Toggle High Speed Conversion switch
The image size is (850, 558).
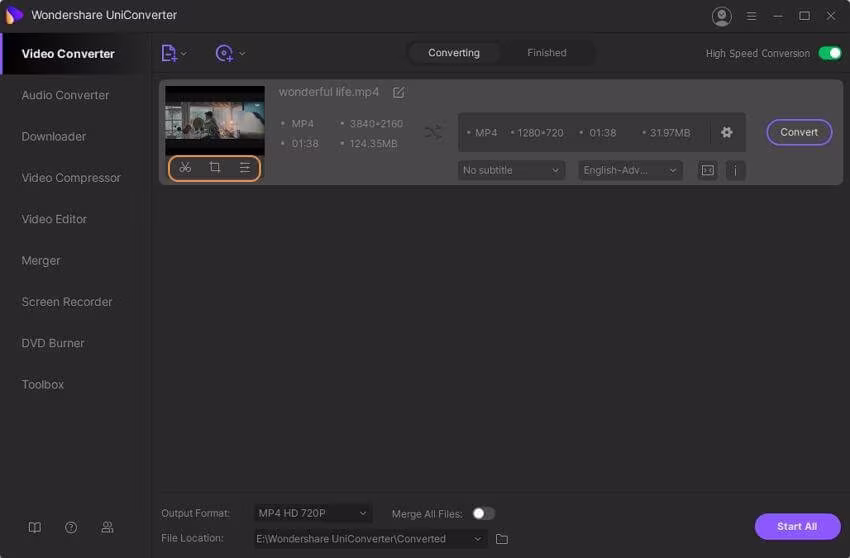click(829, 53)
